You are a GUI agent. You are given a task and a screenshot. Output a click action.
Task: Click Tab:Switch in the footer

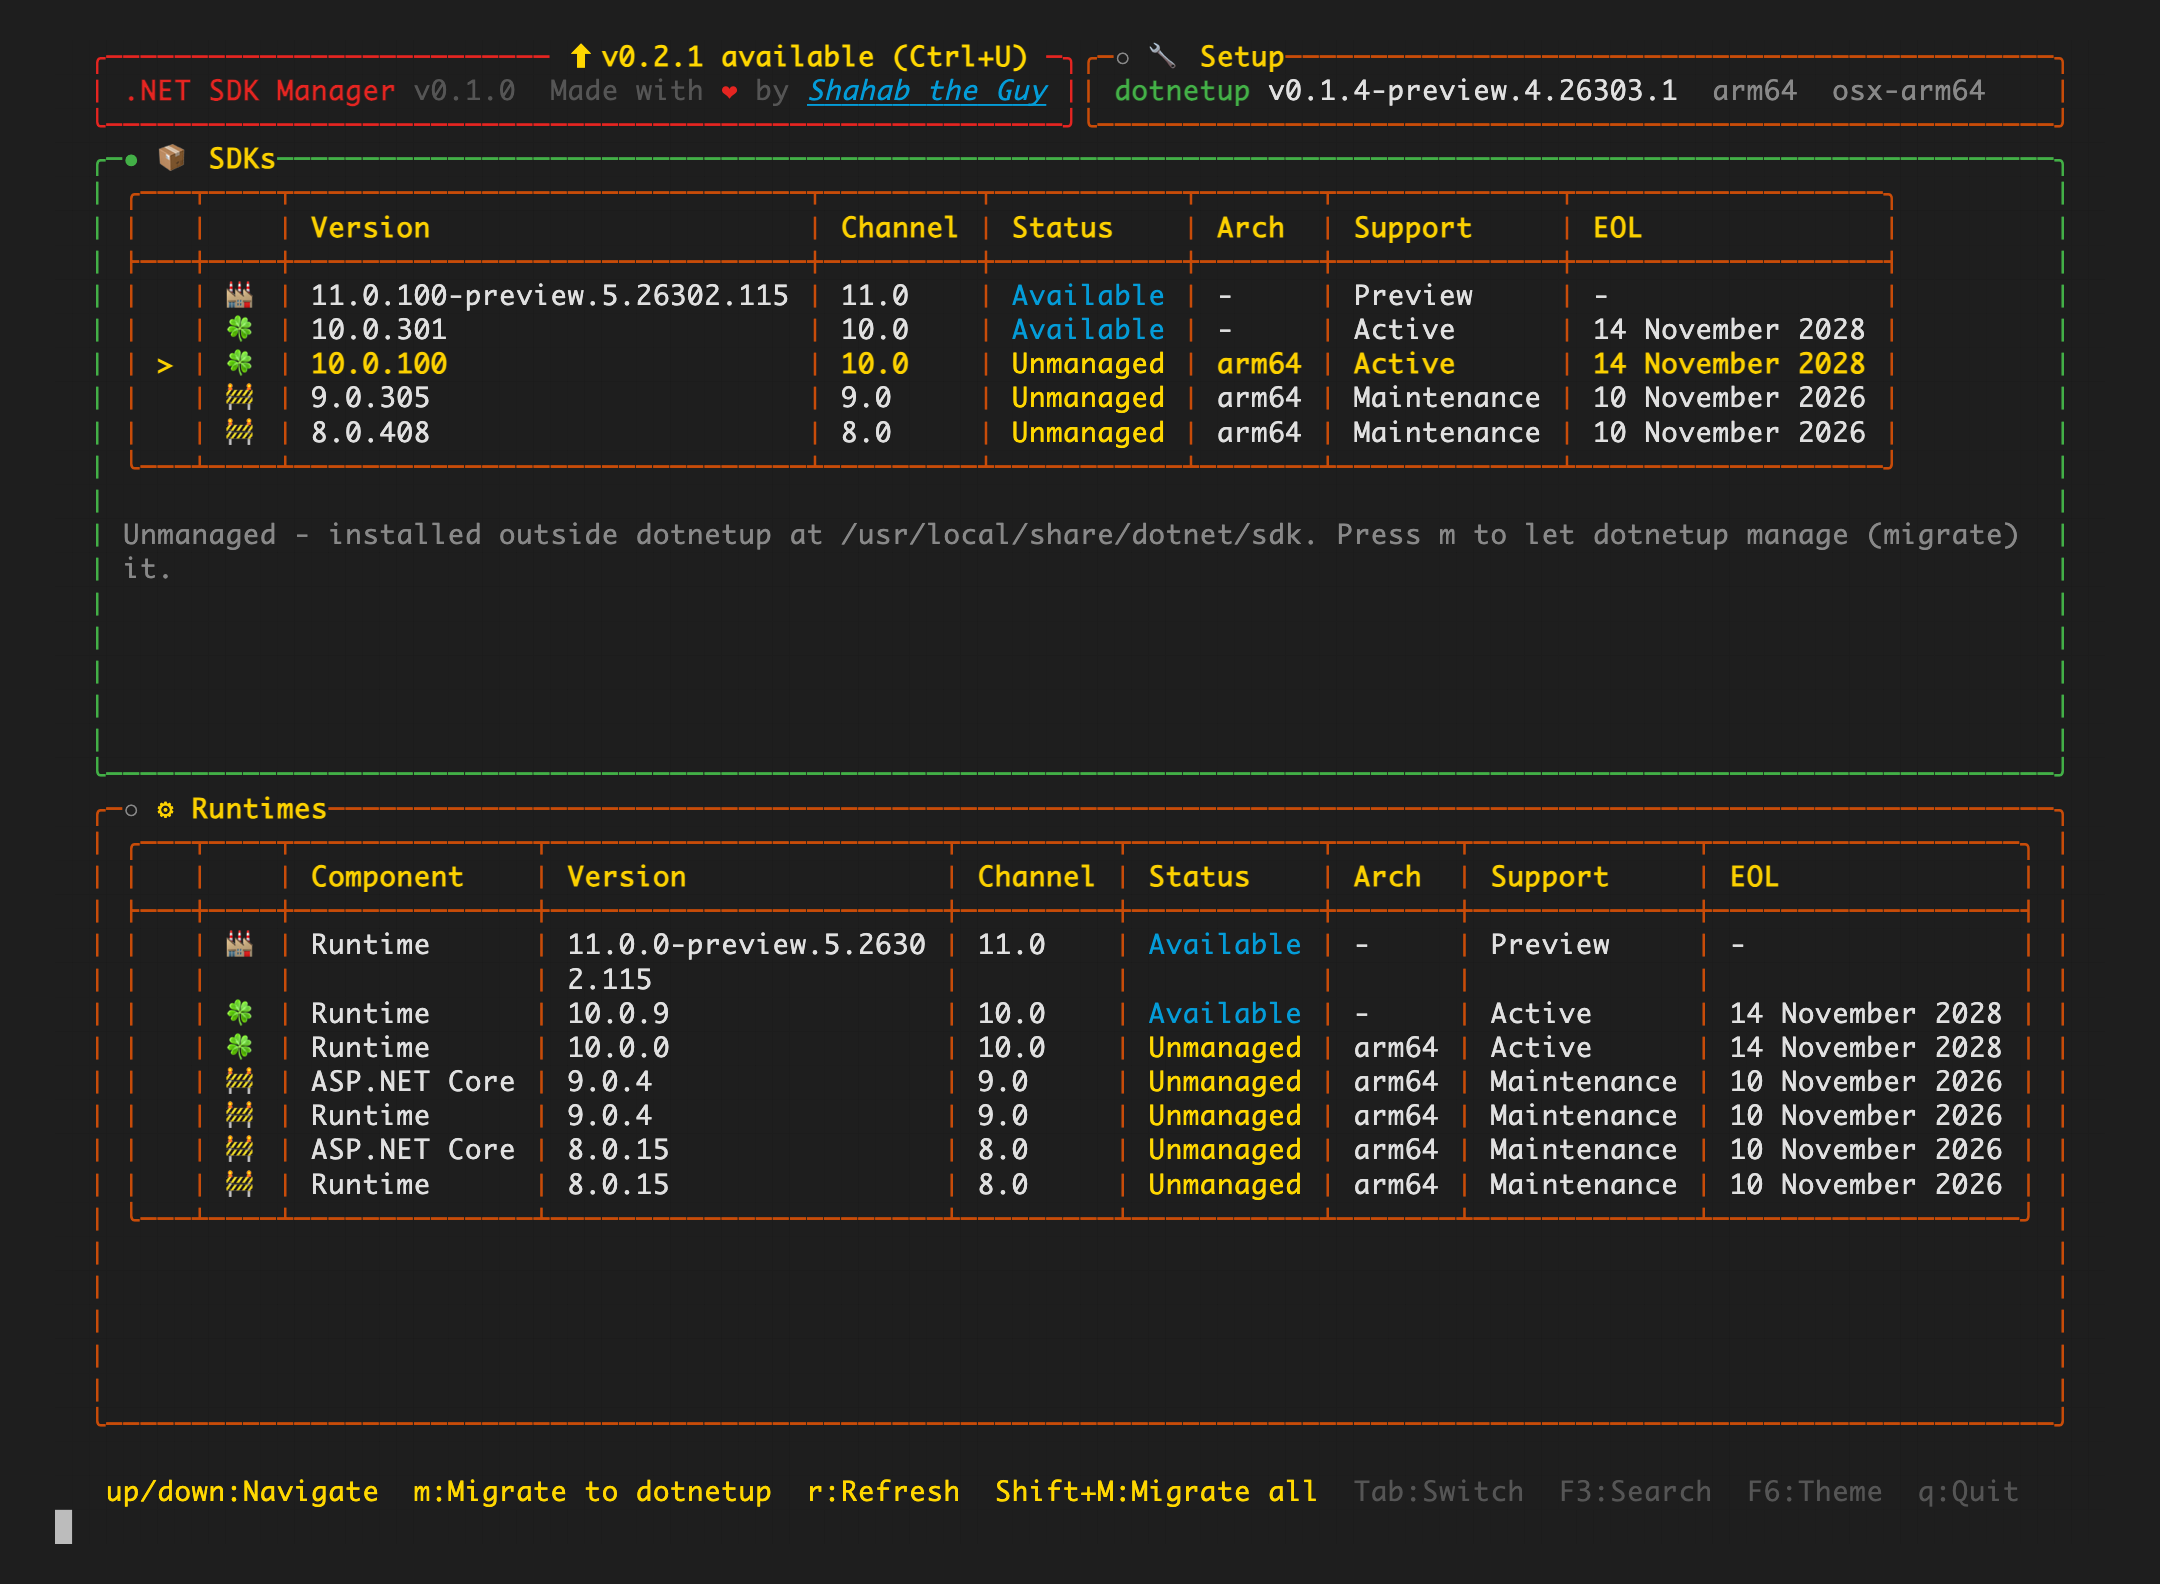(1438, 1491)
